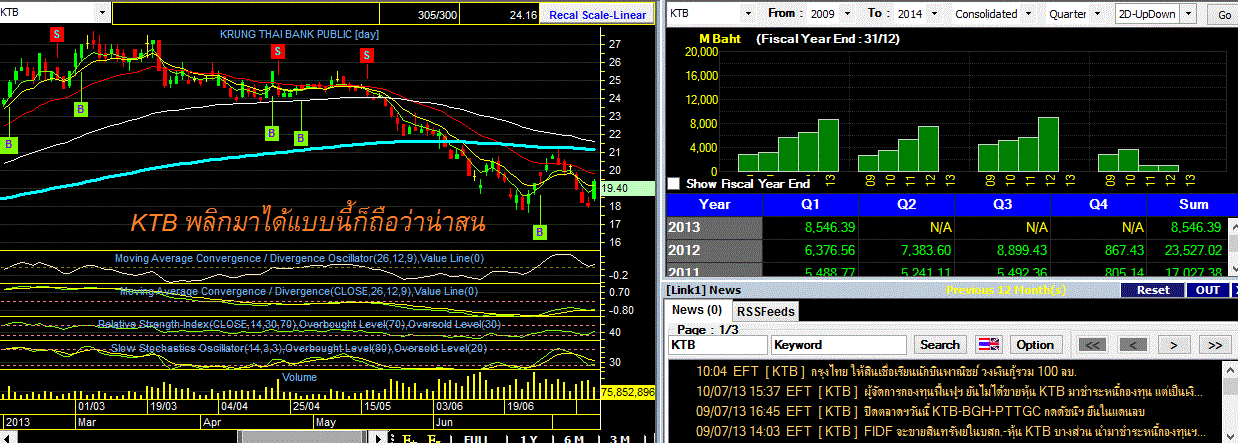Click the Q4 column header
Viewport: 1243px width, 445px height.
[1099, 205]
